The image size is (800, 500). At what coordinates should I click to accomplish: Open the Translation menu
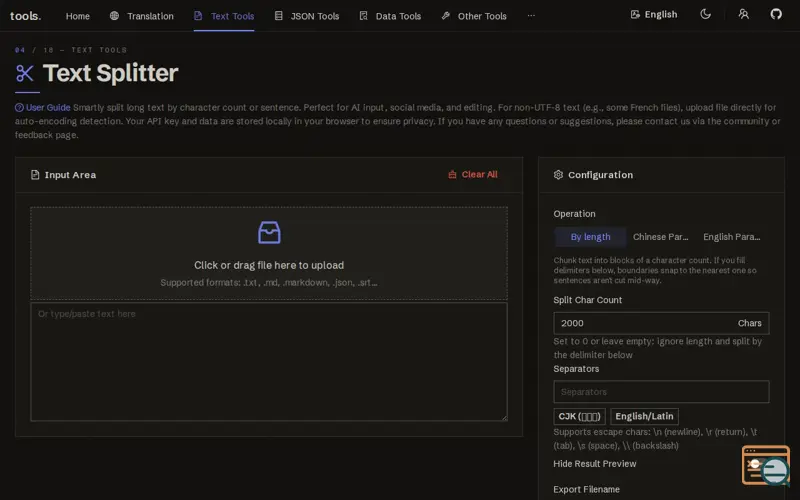tap(150, 16)
